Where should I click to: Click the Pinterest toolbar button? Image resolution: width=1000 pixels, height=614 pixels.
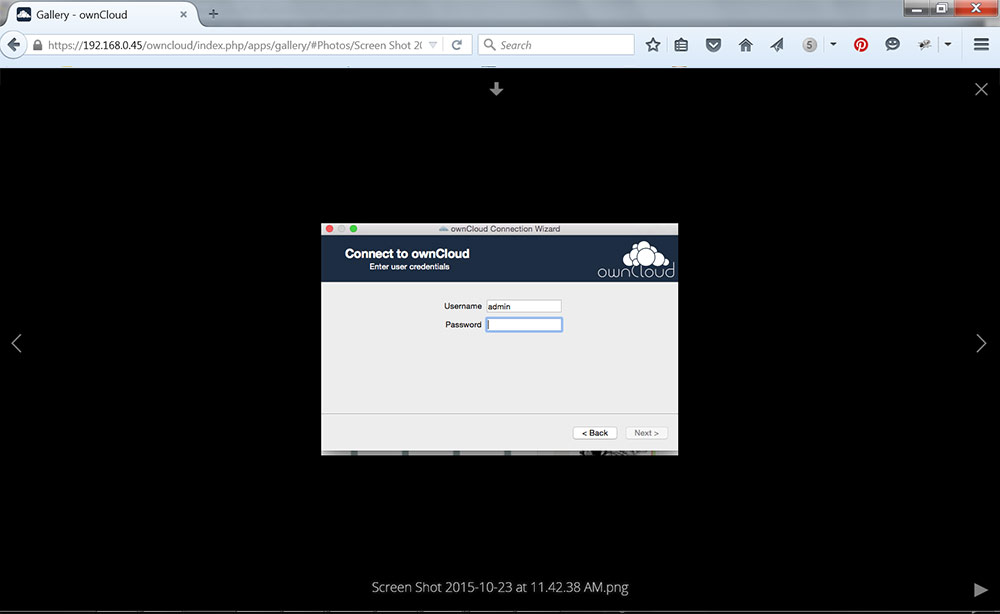point(861,45)
